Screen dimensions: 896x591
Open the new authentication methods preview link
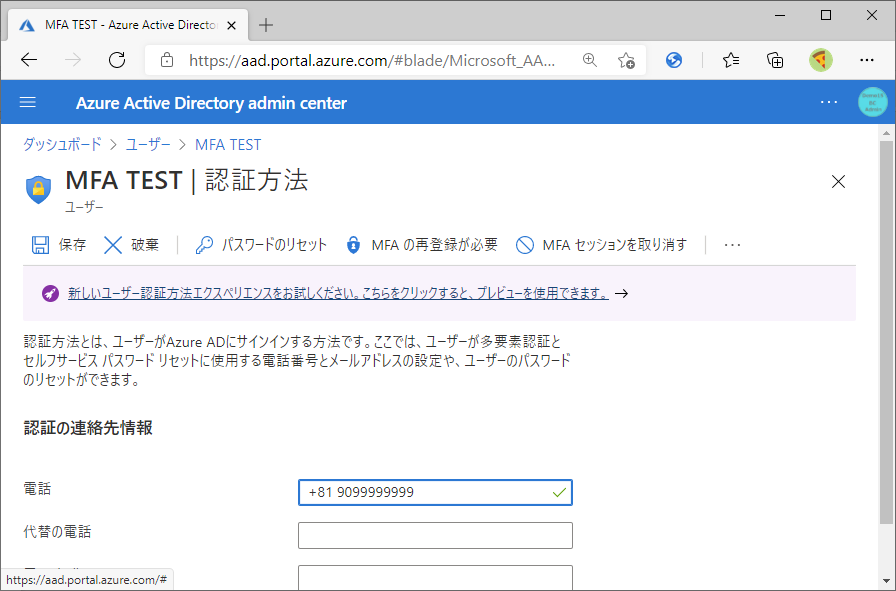(340, 292)
